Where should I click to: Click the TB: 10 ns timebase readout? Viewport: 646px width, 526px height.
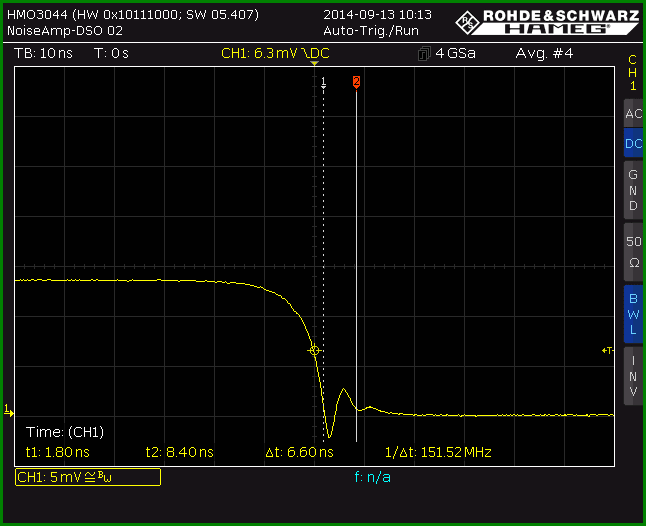click(x=43, y=53)
